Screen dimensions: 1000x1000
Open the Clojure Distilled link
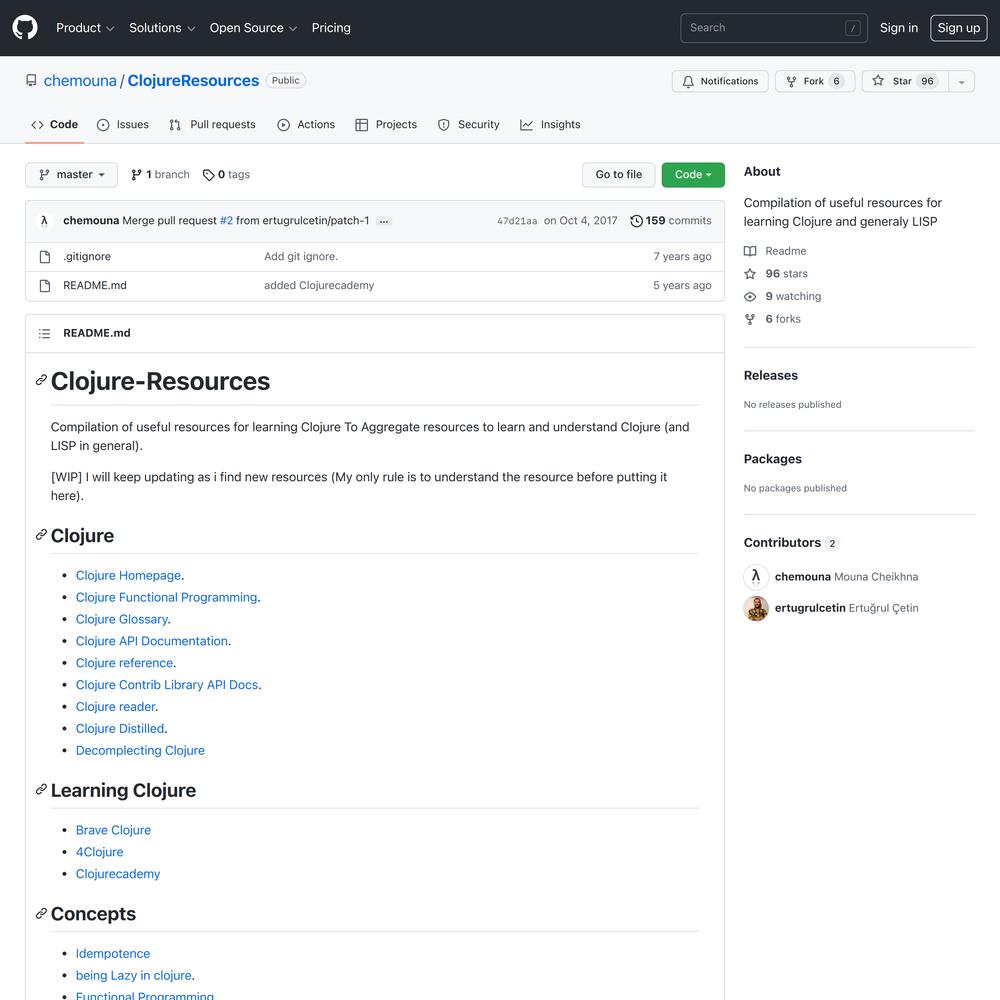[x=120, y=728]
